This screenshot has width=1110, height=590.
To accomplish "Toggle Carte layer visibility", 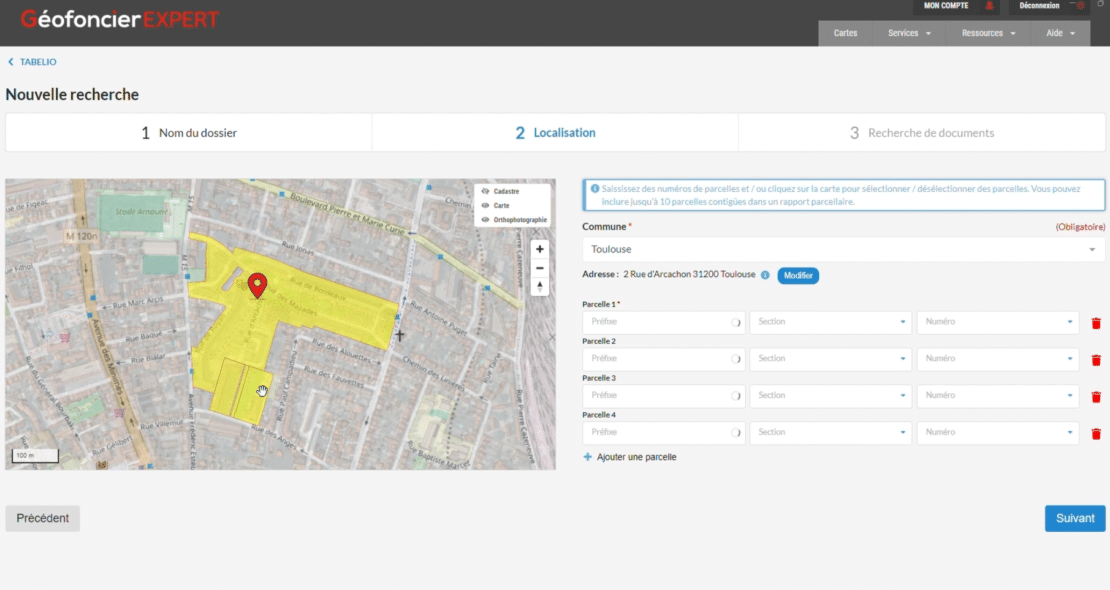I will tap(485, 205).
